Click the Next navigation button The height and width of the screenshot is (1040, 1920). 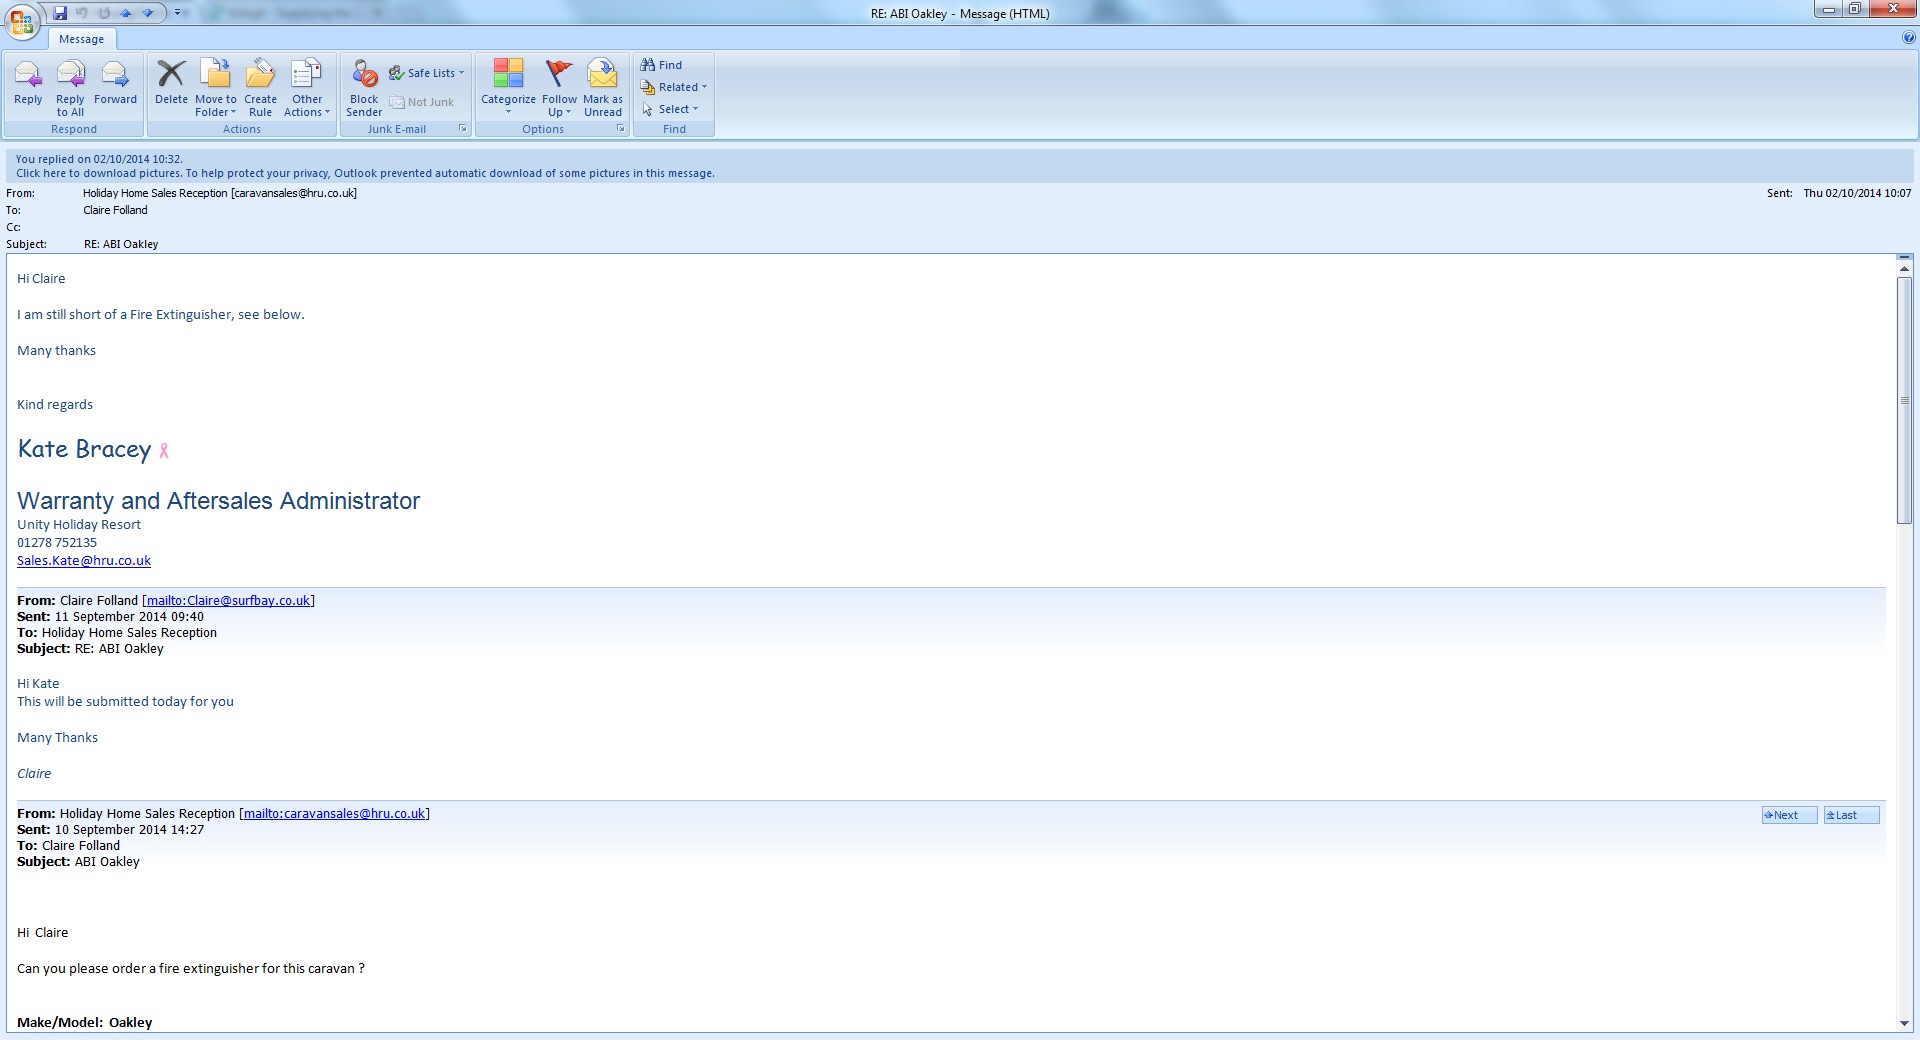tap(1788, 815)
